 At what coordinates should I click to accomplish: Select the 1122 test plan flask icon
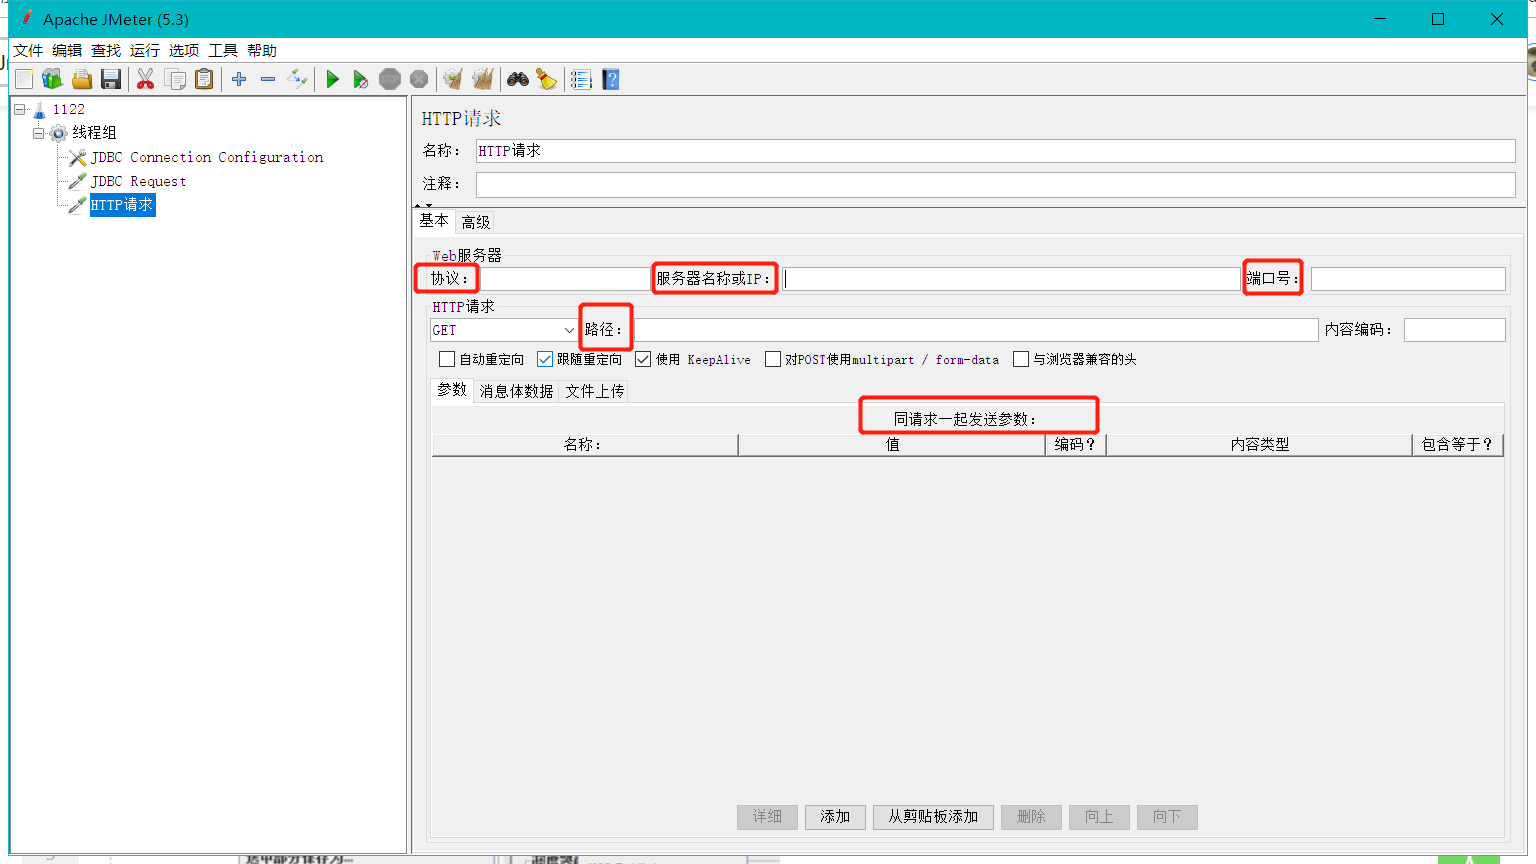point(39,109)
